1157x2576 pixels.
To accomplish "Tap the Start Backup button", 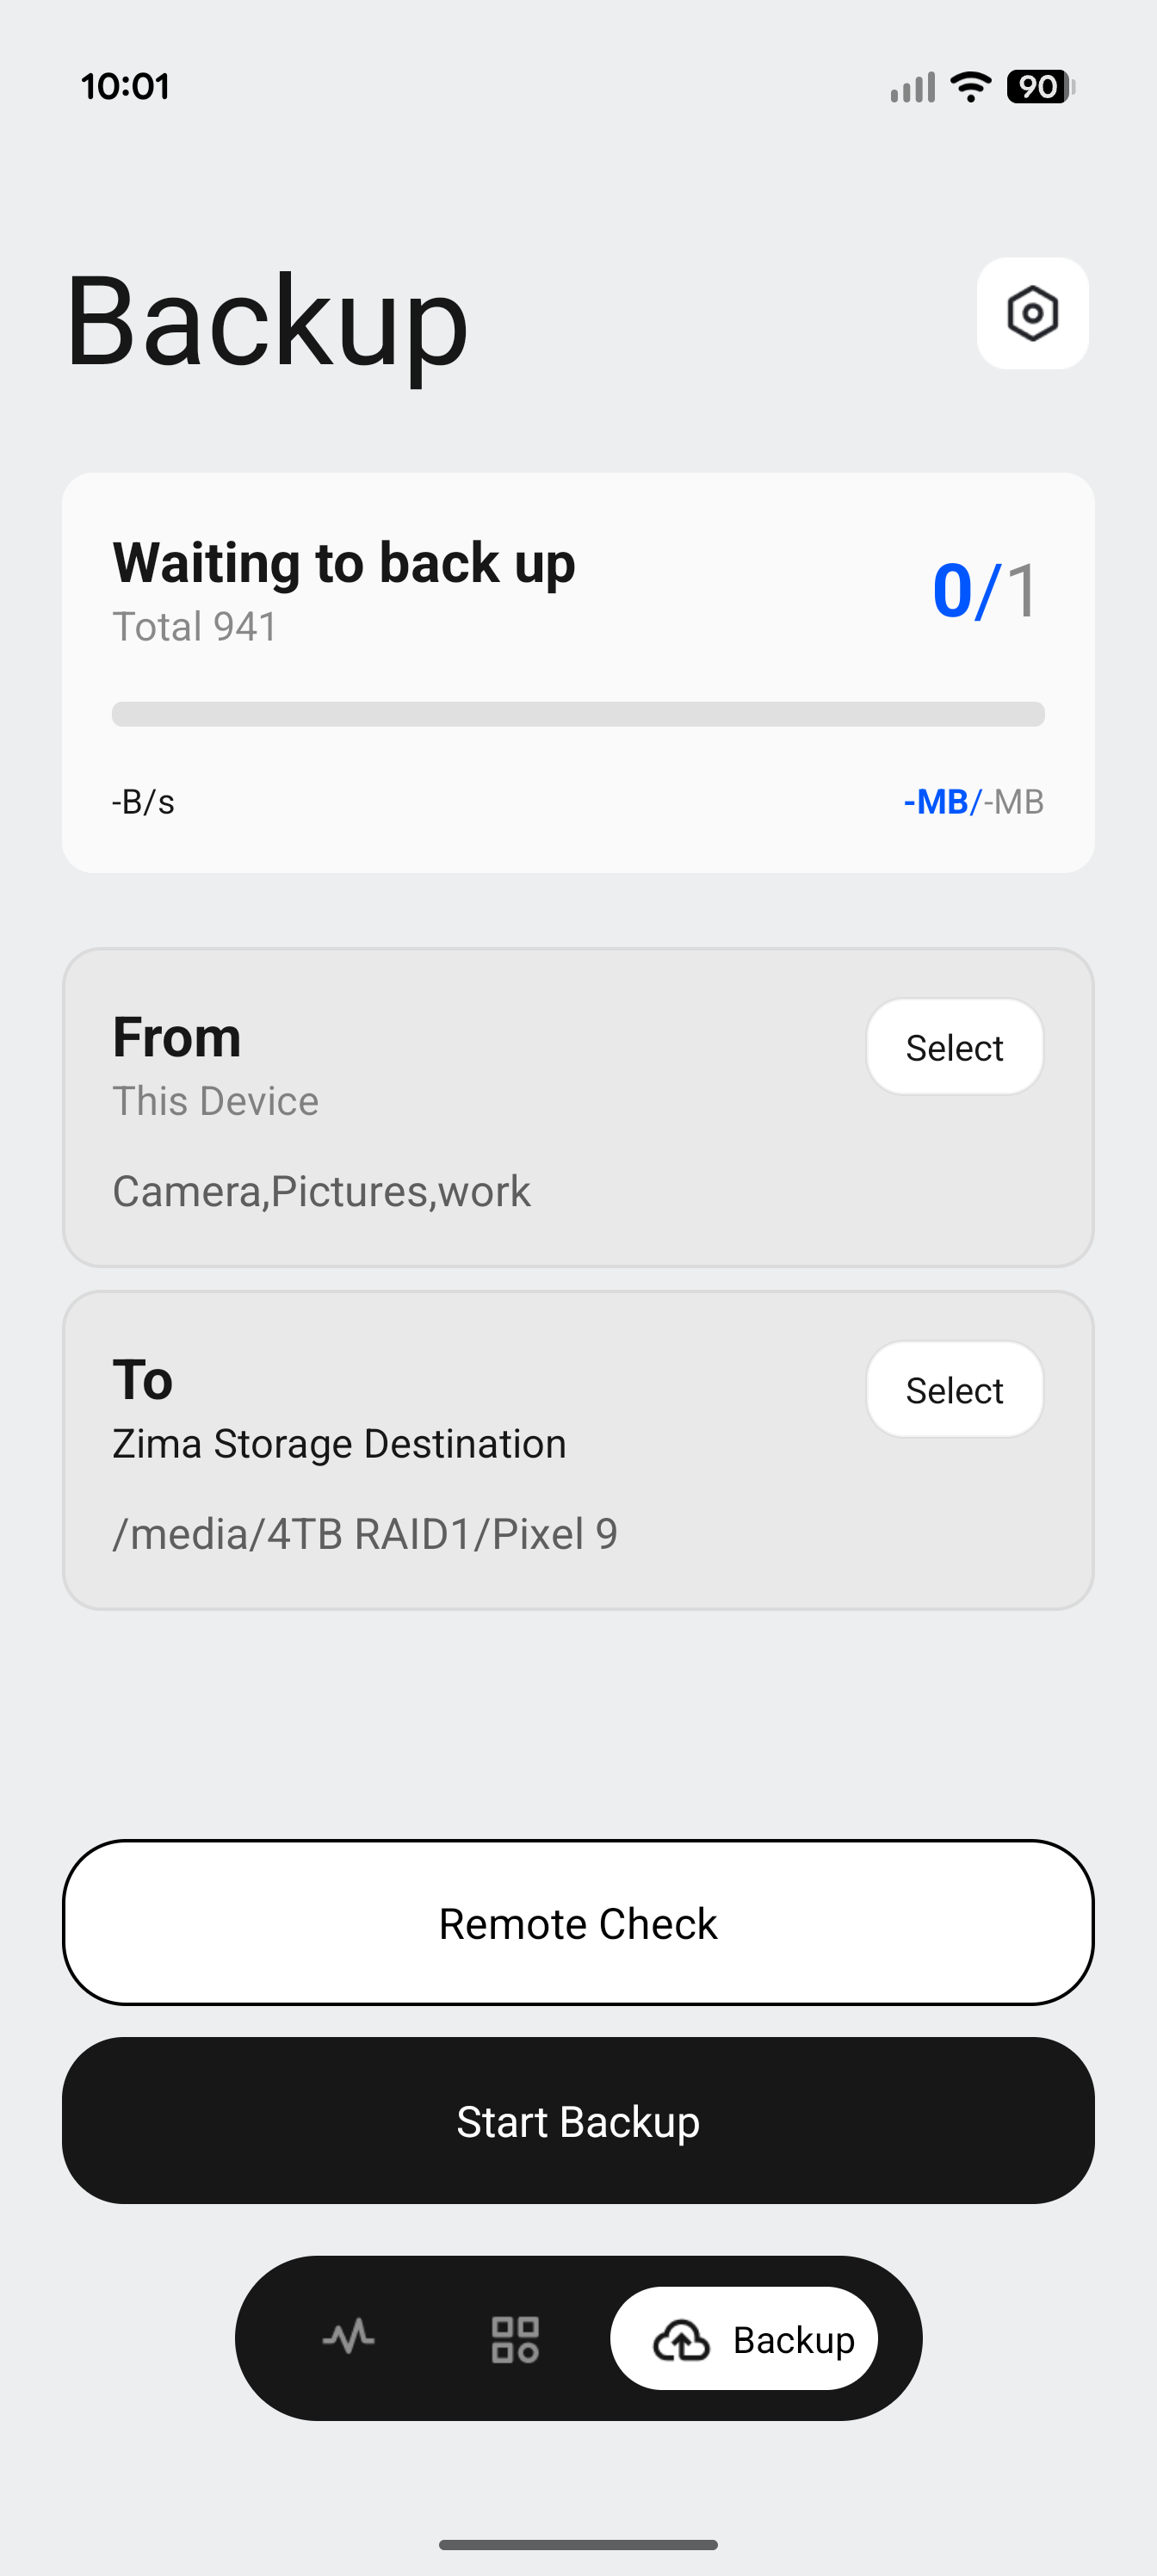I will [x=578, y=2121].
